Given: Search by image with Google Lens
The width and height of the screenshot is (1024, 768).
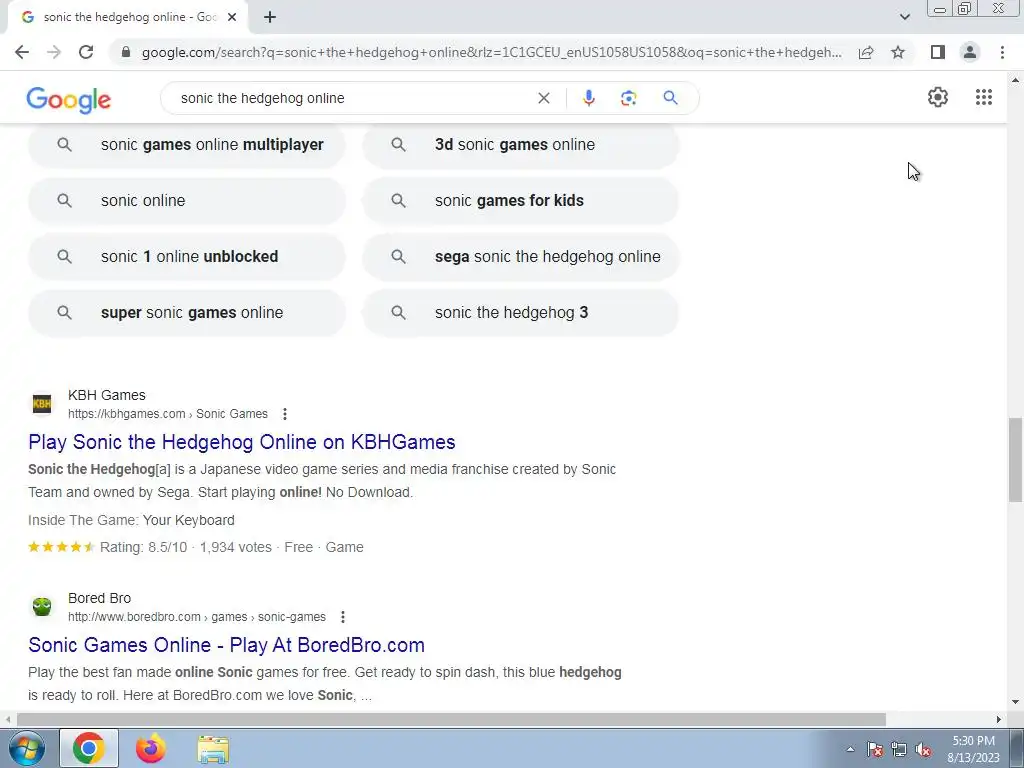Looking at the screenshot, I should tap(628, 98).
